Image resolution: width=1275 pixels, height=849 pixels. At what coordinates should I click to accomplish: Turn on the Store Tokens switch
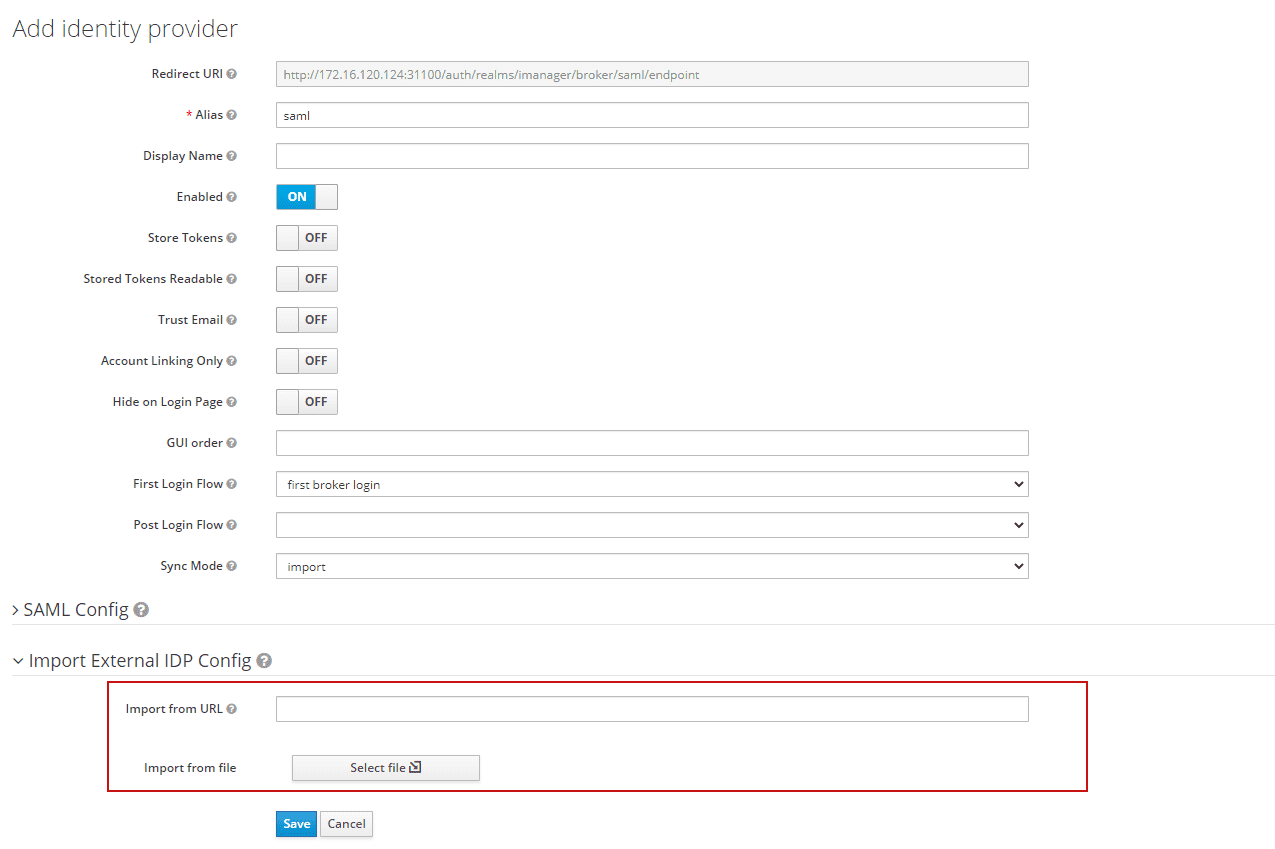click(307, 238)
